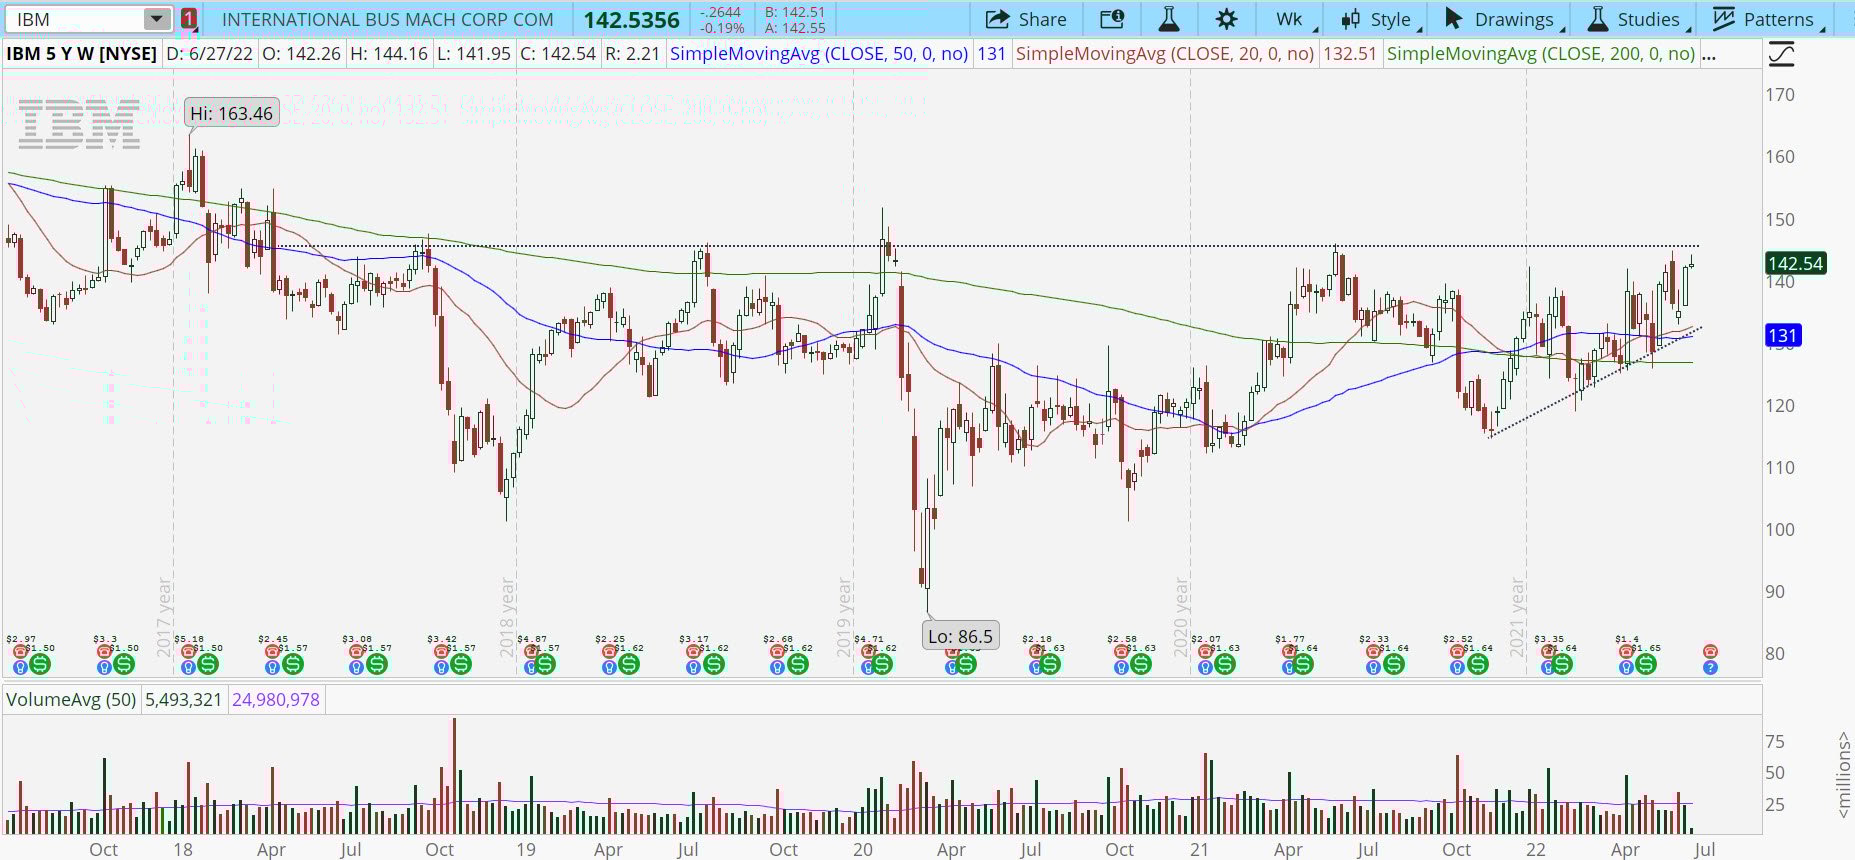Click the SimpleMovingAvg (CLOSE, 200, 0, no) label
The height and width of the screenshot is (860, 1855).
1541,54
